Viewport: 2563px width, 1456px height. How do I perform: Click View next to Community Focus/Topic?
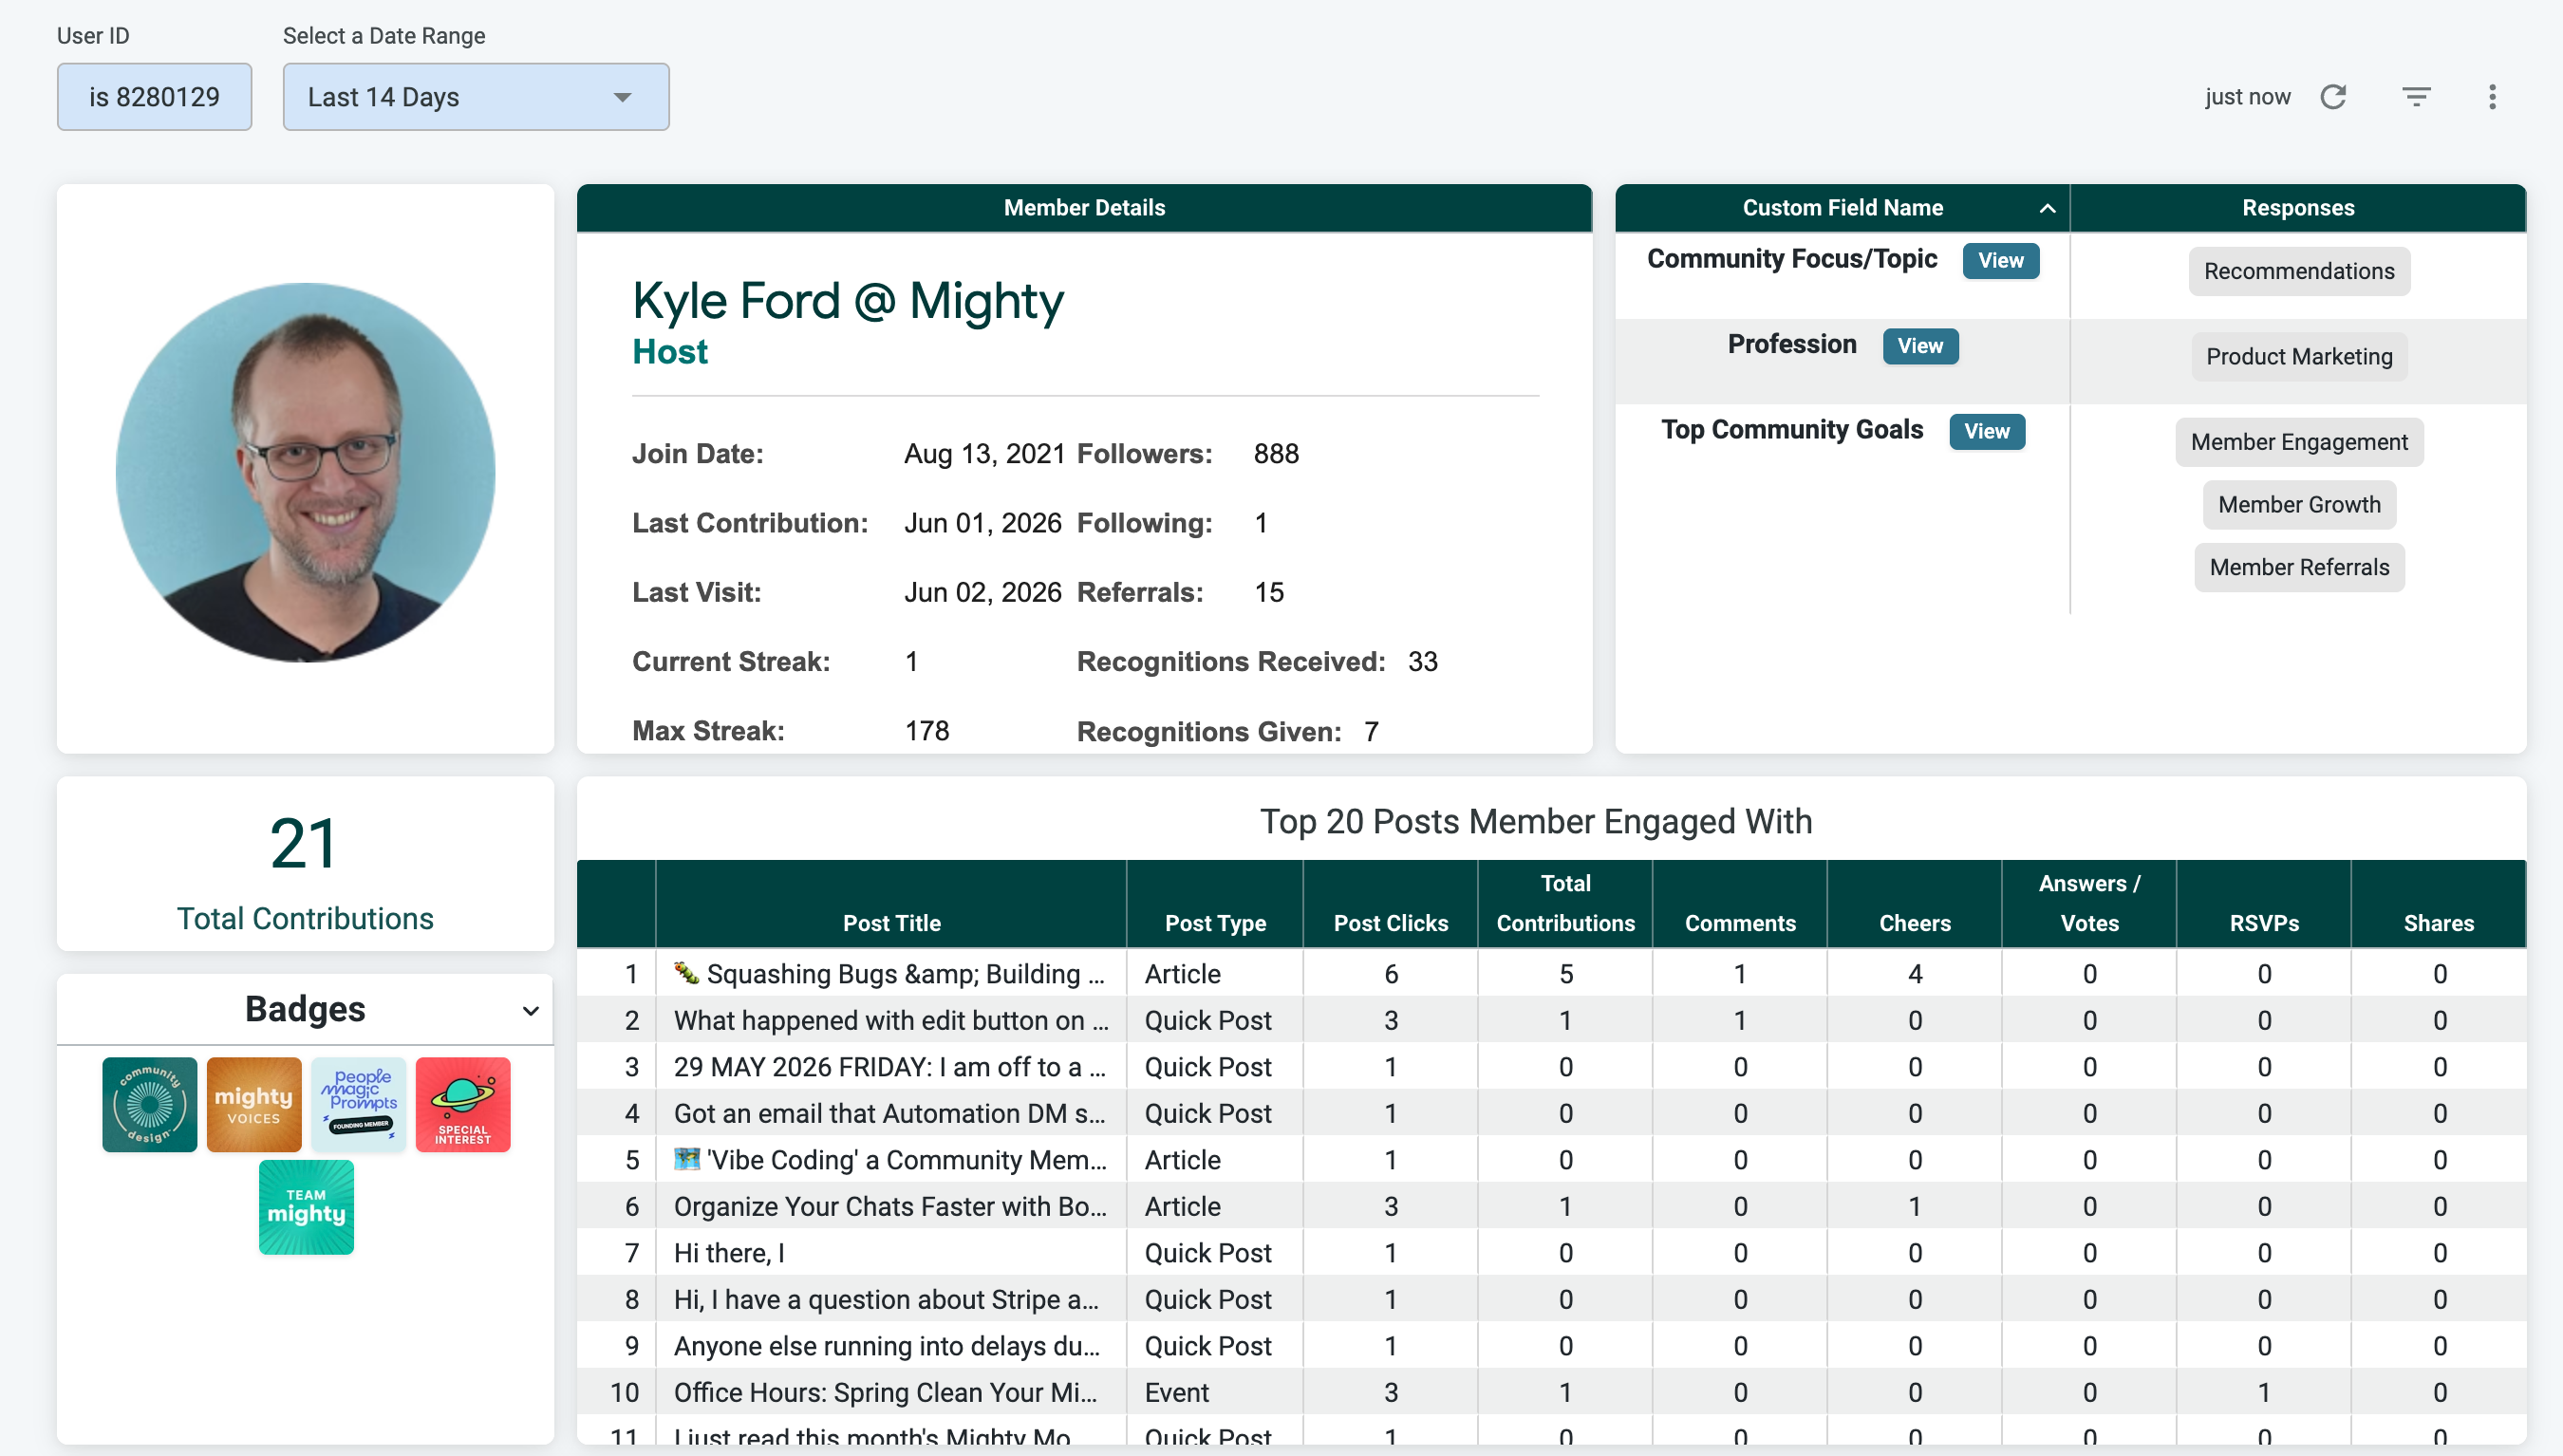click(2000, 260)
